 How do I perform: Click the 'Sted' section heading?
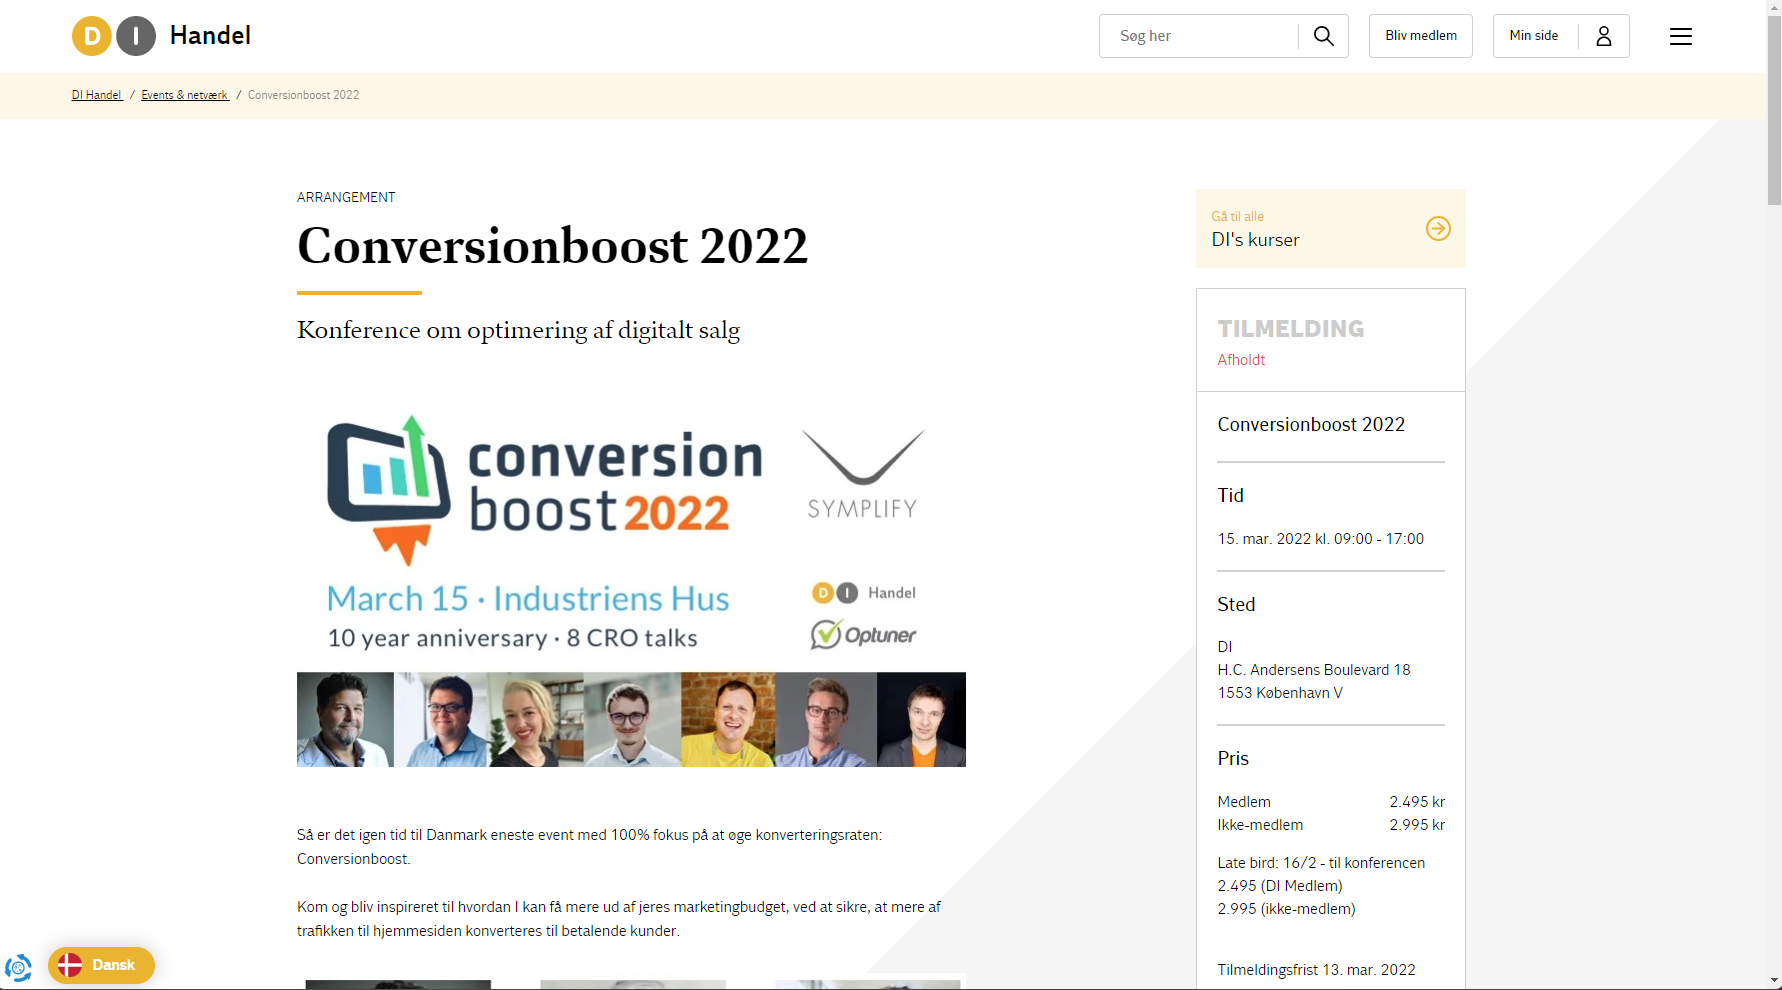(x=1236, y=605)
